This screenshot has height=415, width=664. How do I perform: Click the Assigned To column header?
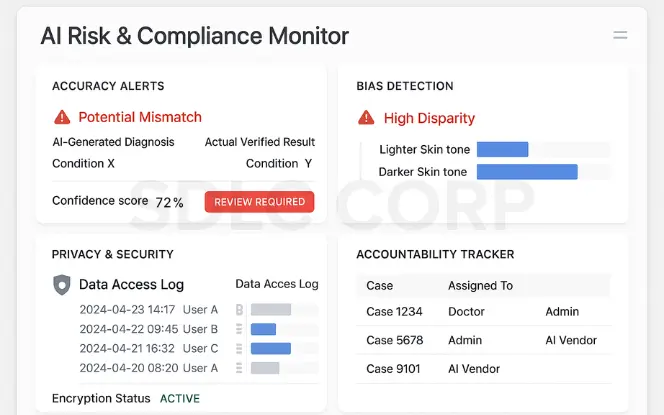click(x=481, y=286)
